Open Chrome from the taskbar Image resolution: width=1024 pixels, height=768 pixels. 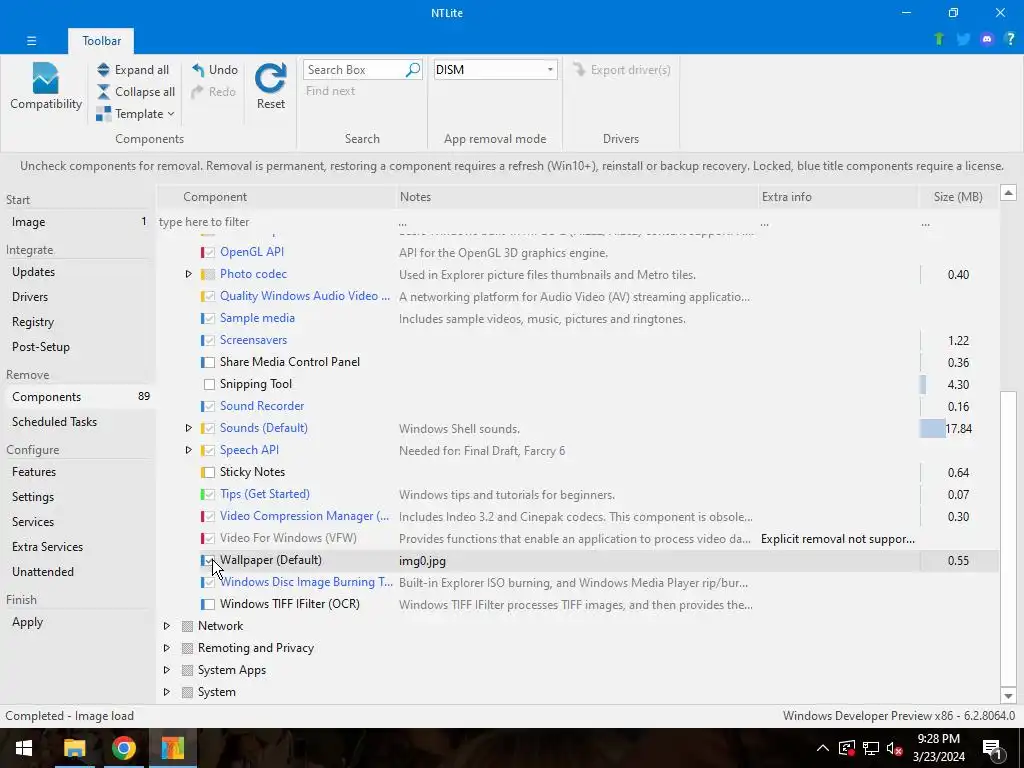[x=123, y=748]
